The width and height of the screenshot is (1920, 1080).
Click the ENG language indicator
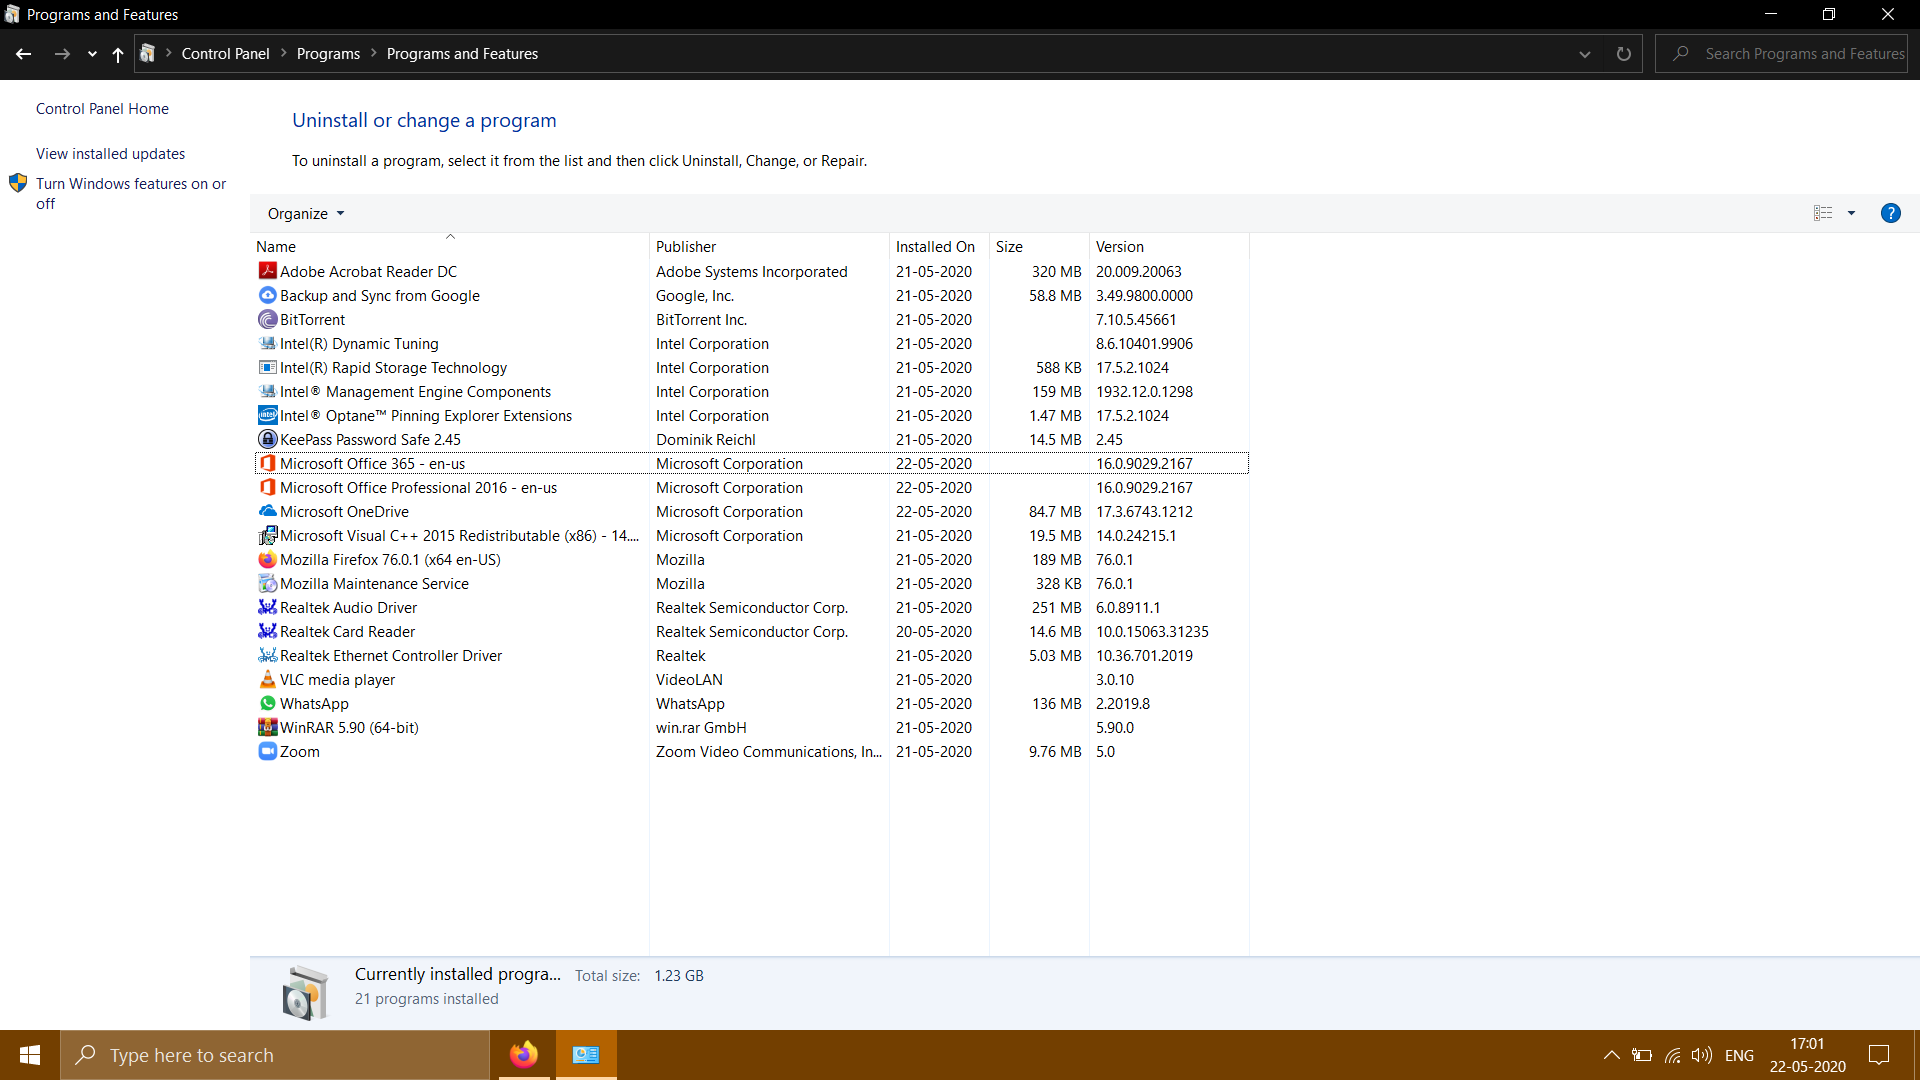coord(1739,1055)
